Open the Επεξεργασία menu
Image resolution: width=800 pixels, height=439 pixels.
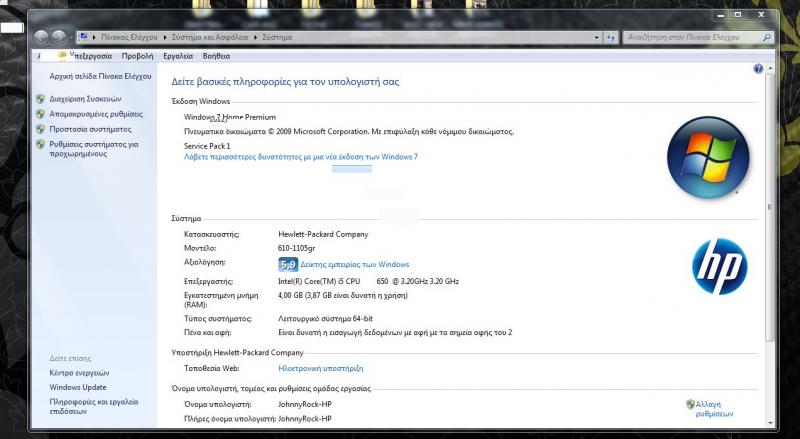[91, 56]
